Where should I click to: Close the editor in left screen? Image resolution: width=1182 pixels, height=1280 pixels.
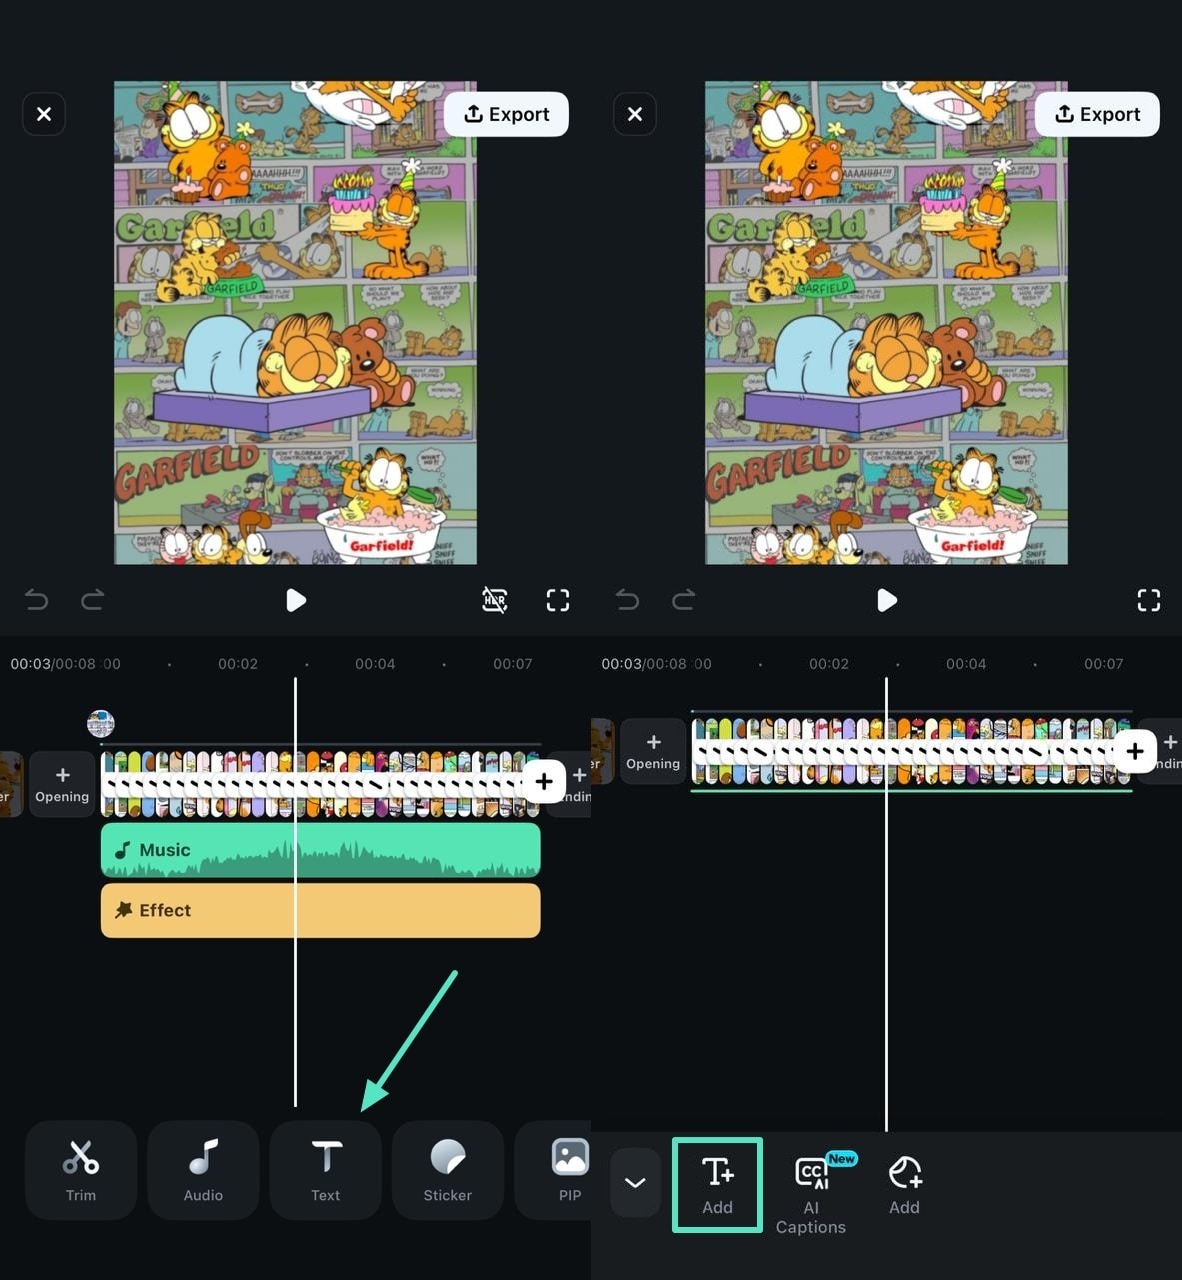tap(44, 114)
